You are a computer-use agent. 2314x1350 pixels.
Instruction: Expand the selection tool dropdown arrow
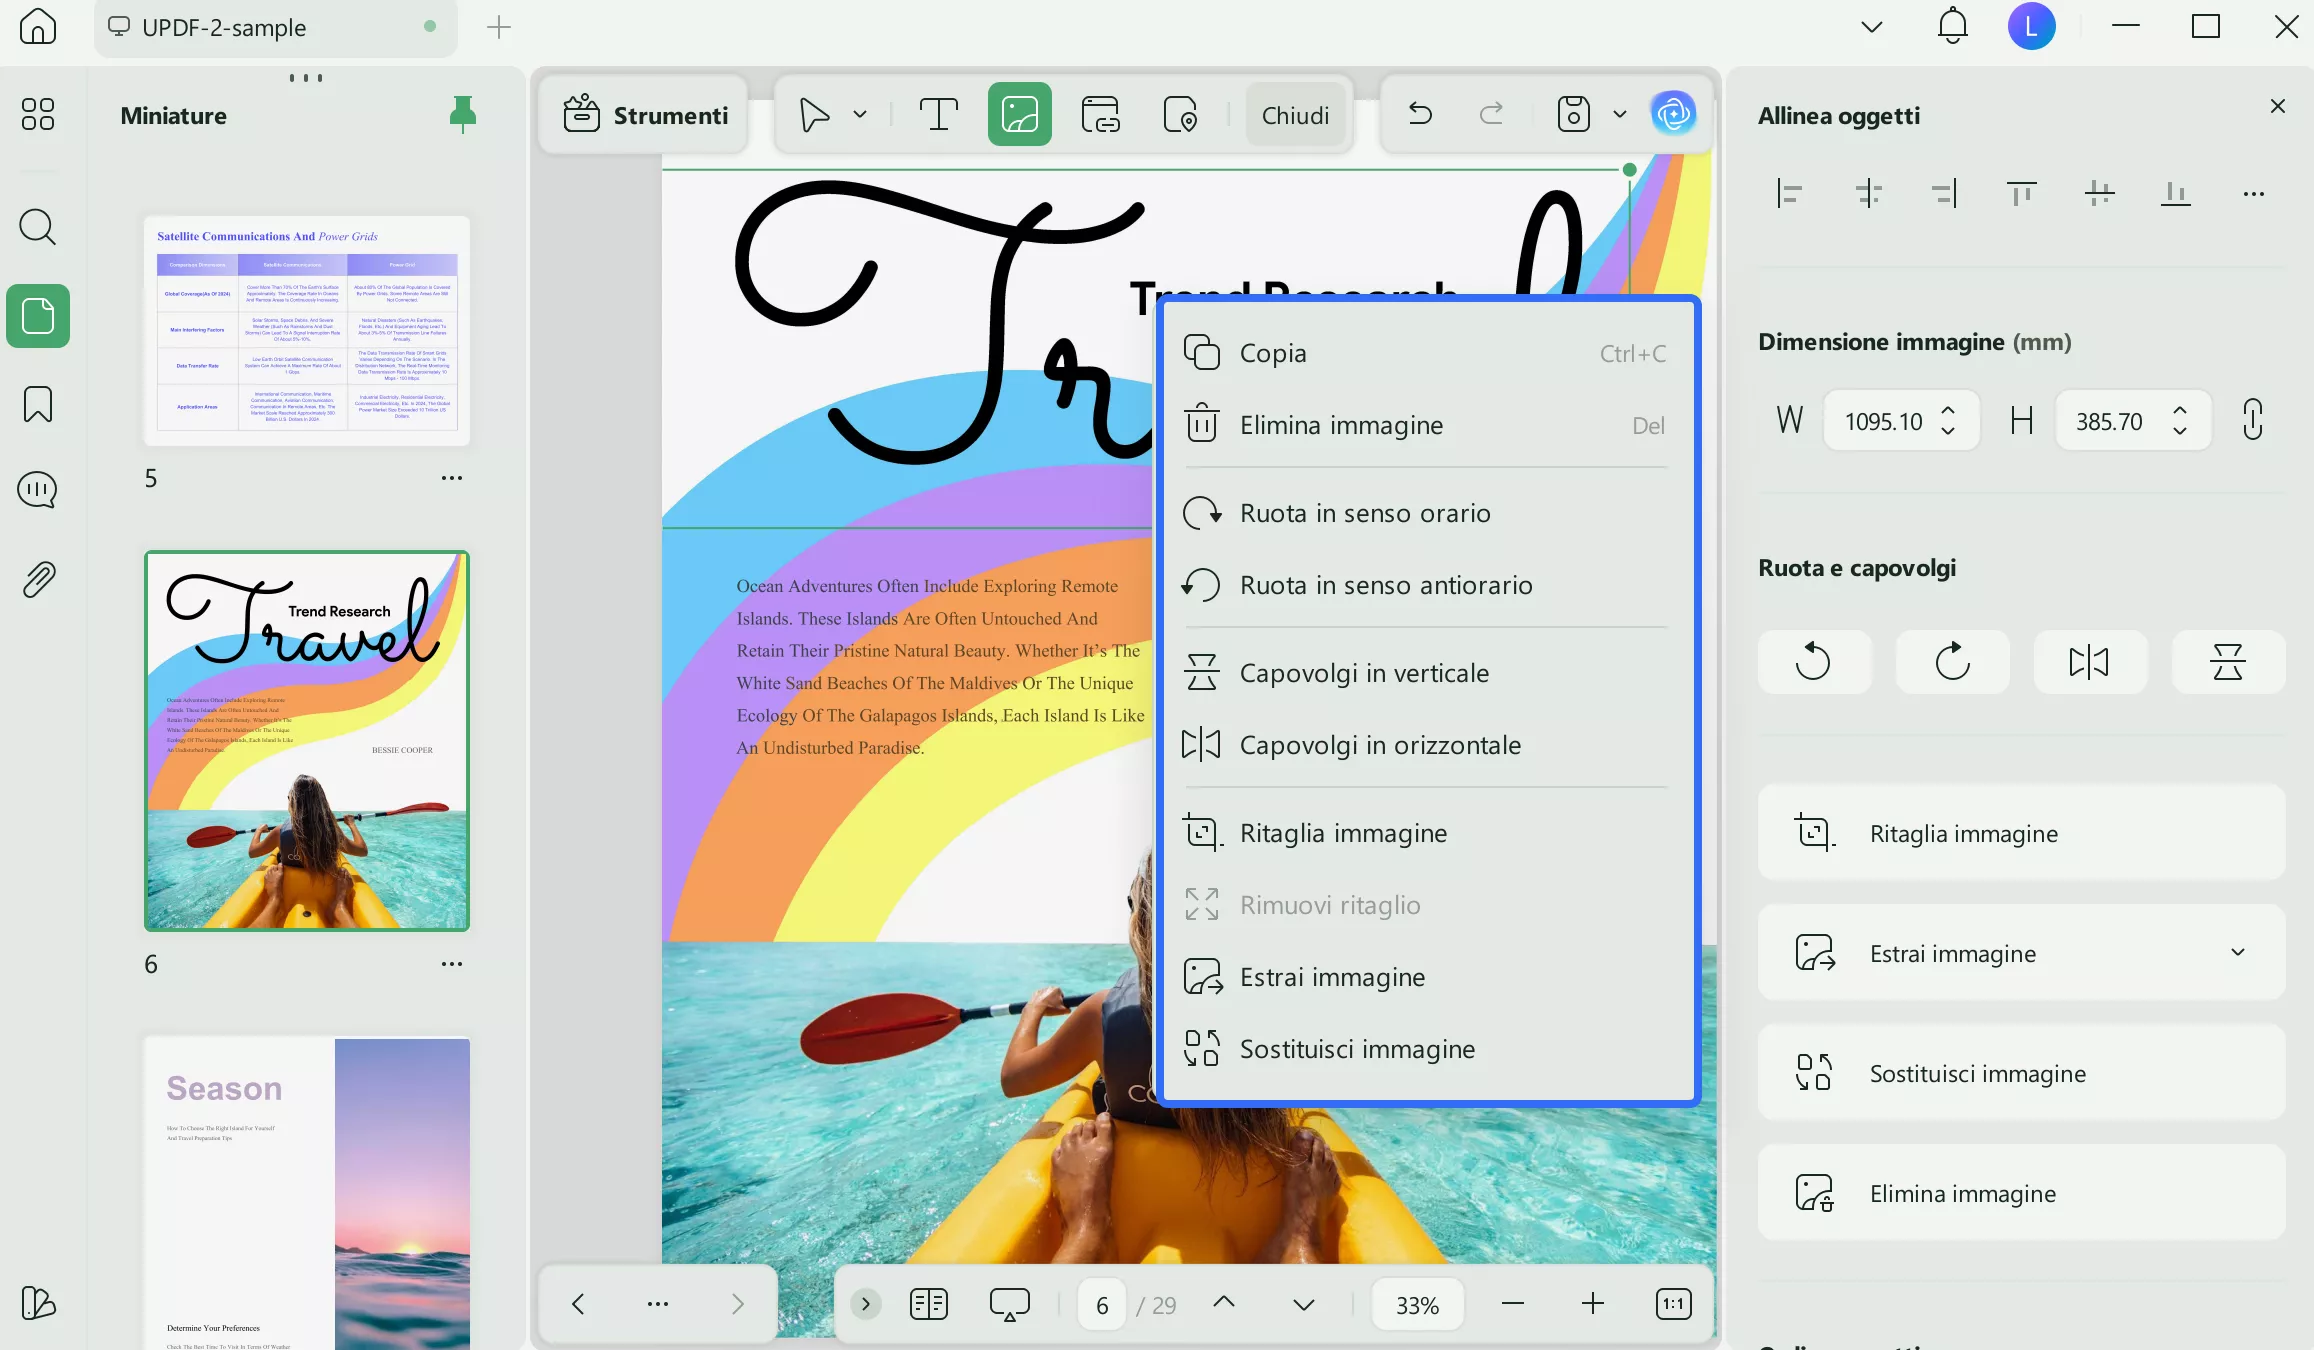click(860, 114)
